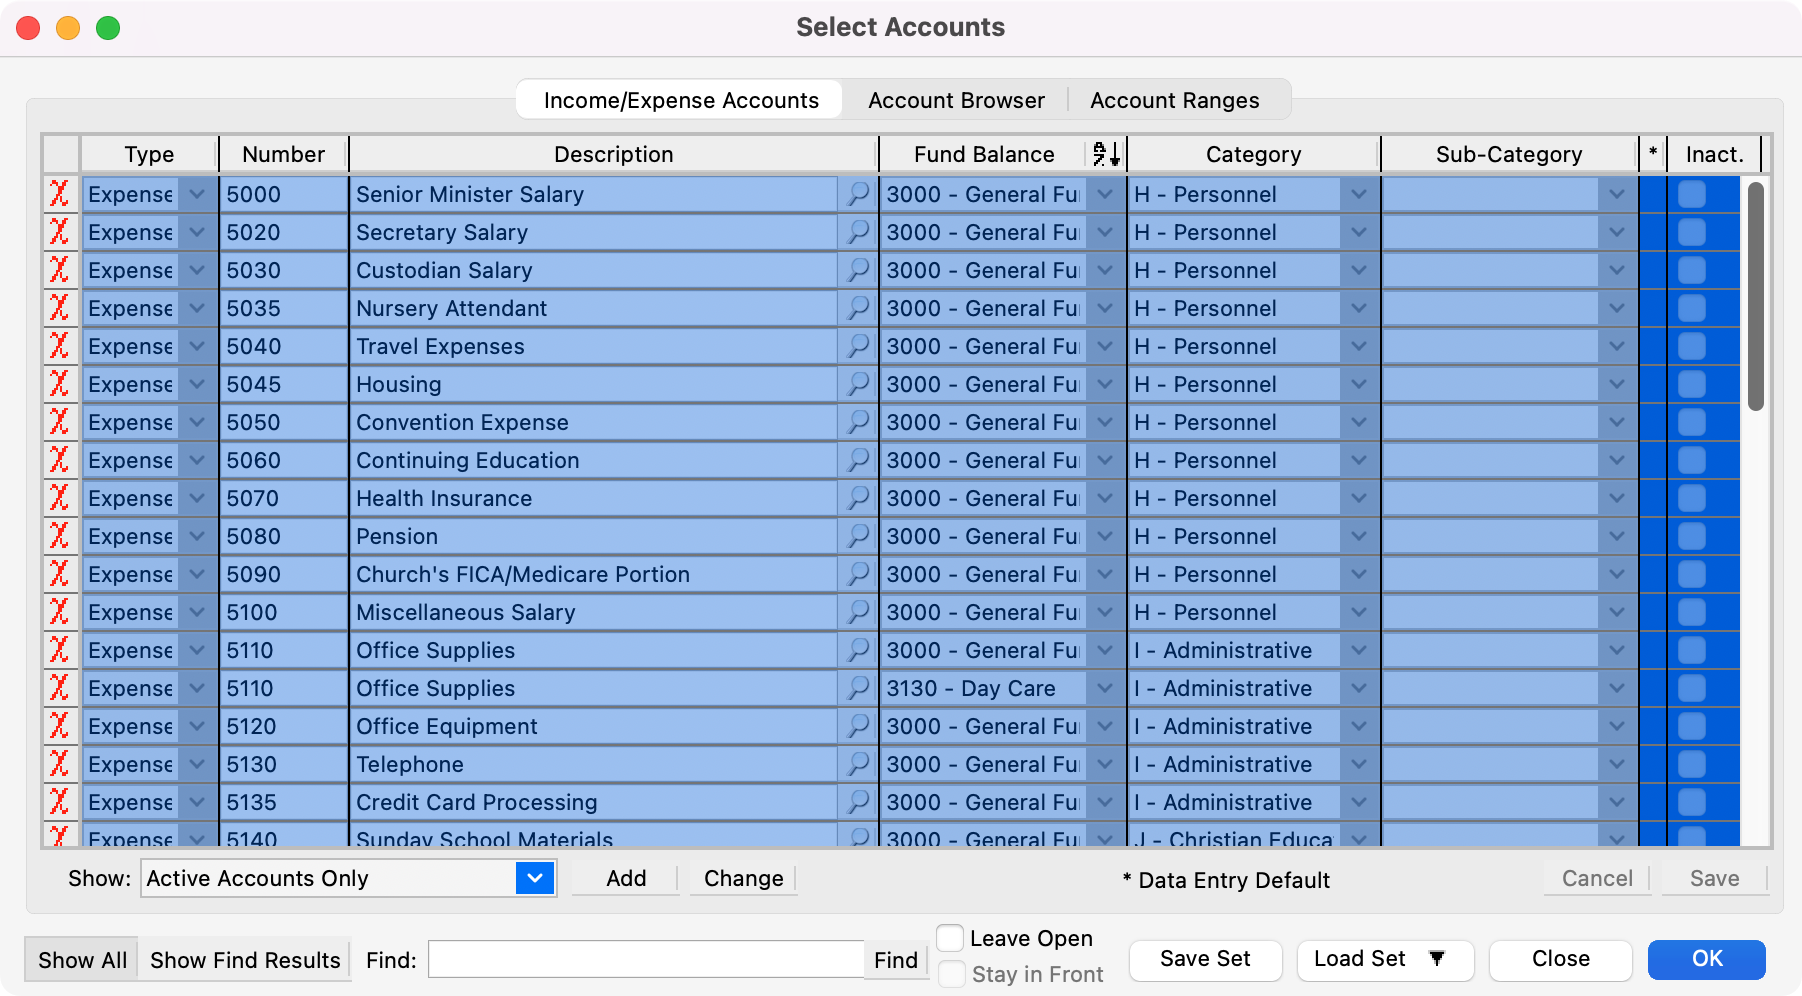
Task: Toggle the inactive checkbox for Custodian Salary
Action: click(1692, 270)
